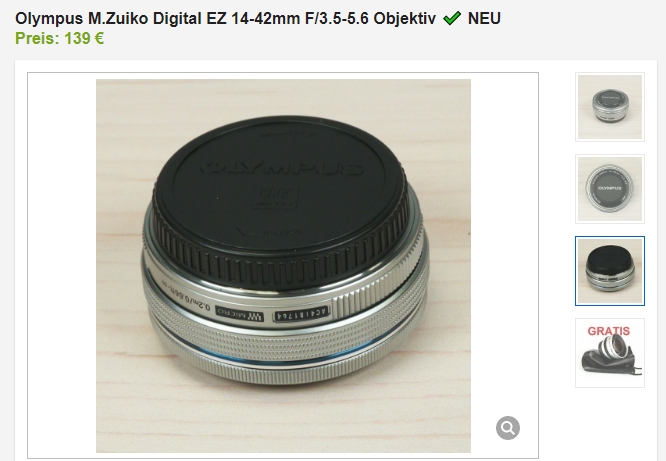Click the black rear cap in main photo
The width and height of the screenshot is (666, 461).
[280, 200]
